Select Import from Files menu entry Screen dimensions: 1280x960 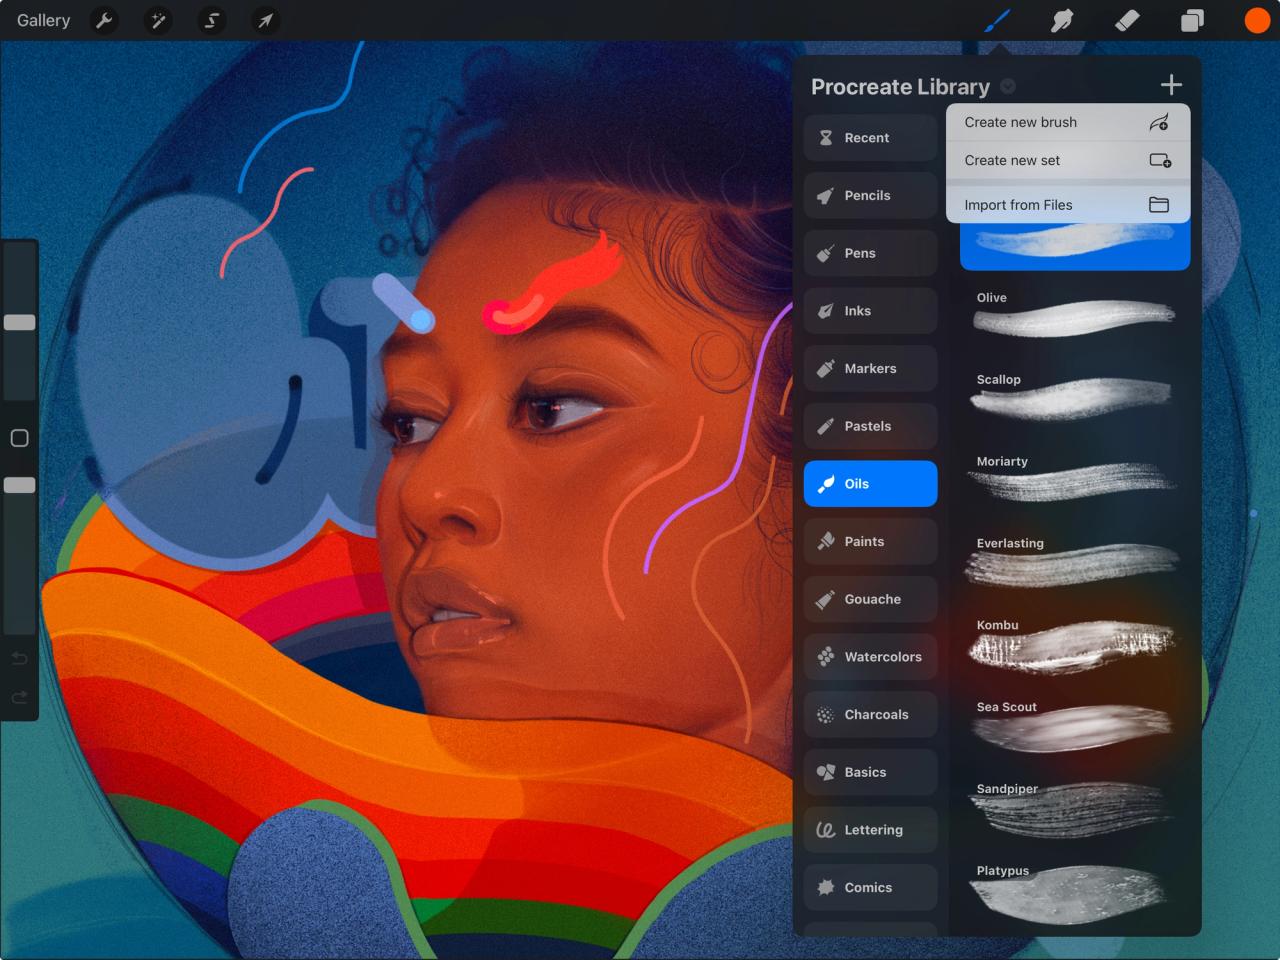tap(1067, 204)
